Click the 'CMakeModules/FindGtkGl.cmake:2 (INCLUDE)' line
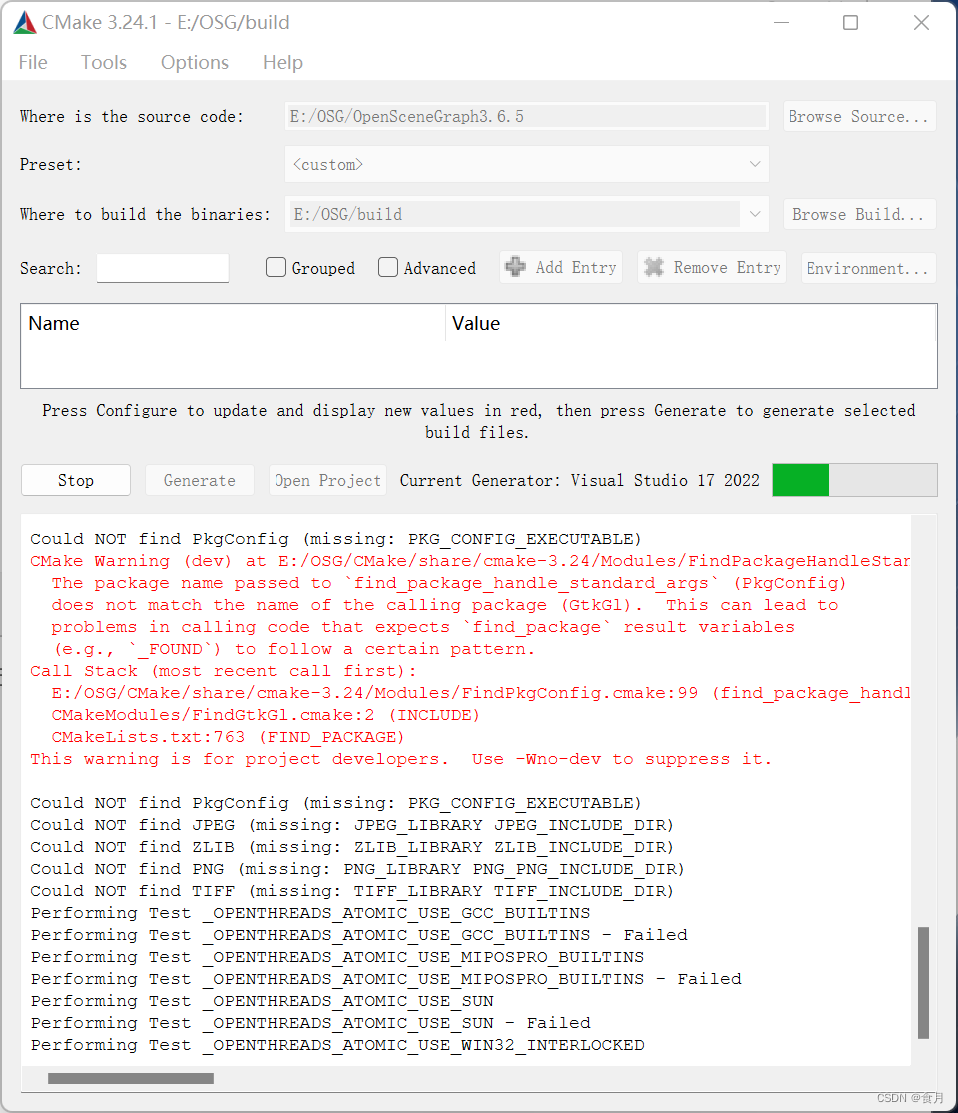958x1113 pixels. (265, 715)
